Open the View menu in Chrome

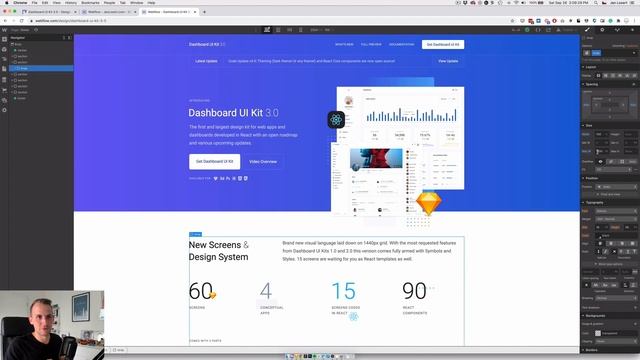57,2
